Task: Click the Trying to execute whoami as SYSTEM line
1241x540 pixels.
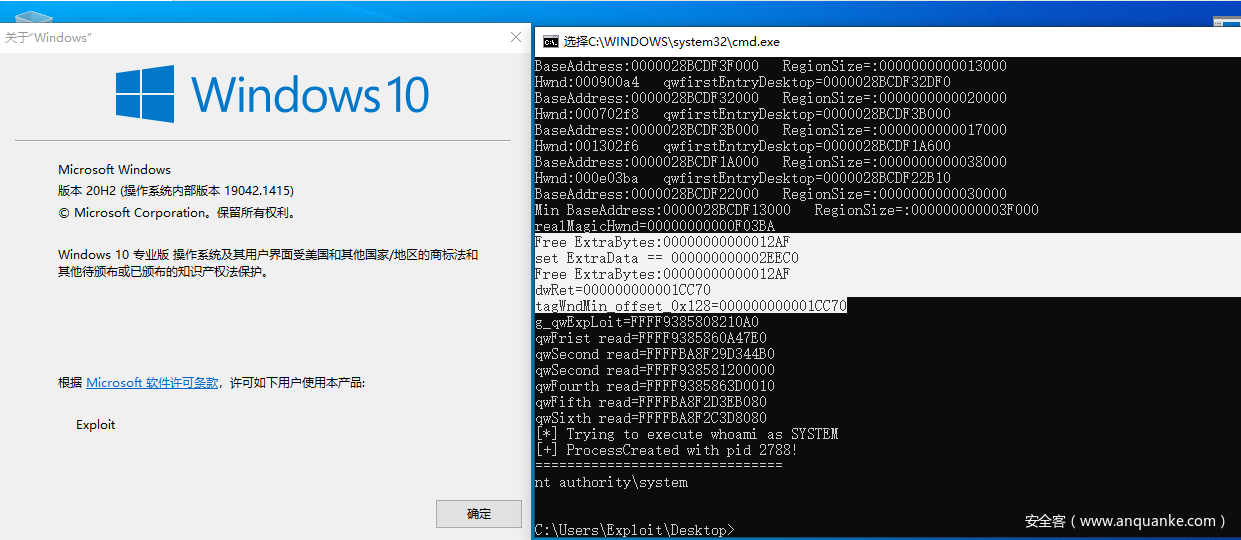Action: pos(687,434)
